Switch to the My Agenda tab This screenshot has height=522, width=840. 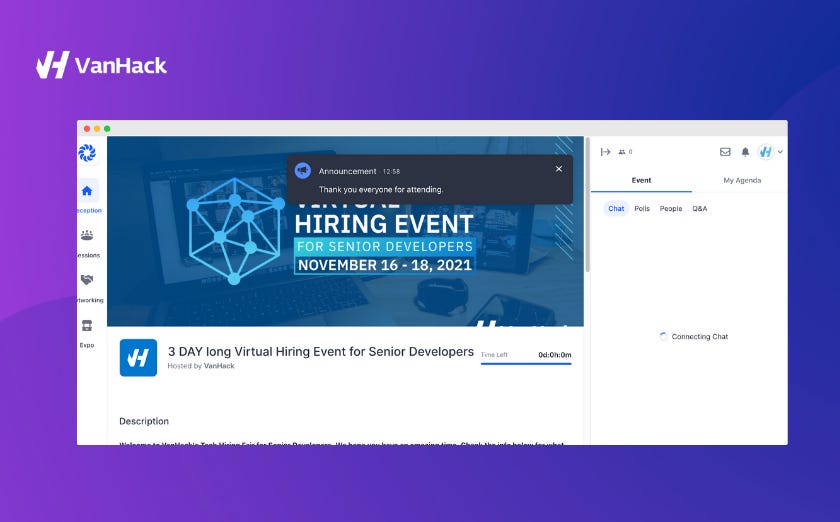742,181
